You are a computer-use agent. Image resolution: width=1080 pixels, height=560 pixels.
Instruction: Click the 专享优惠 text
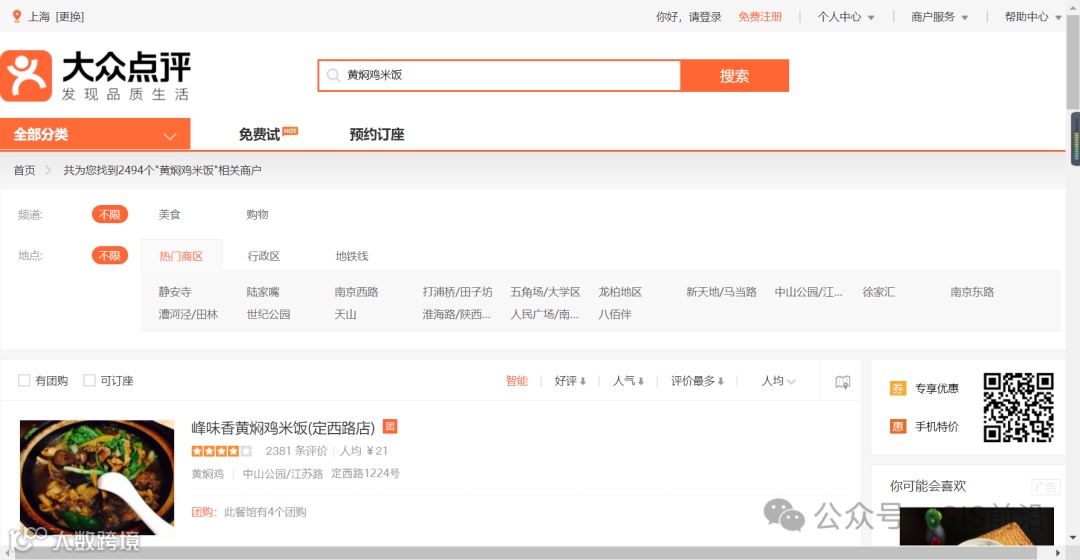[x=937, y=388]
